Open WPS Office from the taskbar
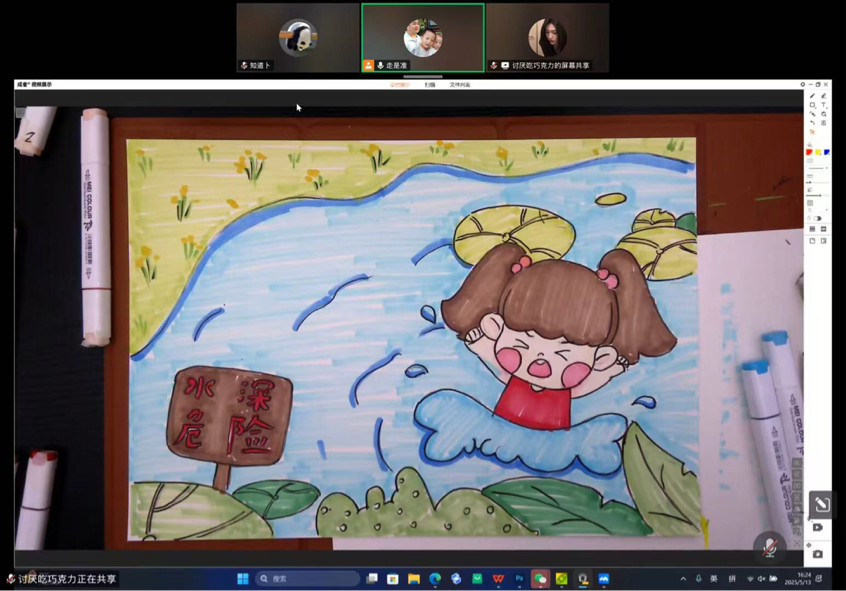The image size is (846, 591). point(498,578)
